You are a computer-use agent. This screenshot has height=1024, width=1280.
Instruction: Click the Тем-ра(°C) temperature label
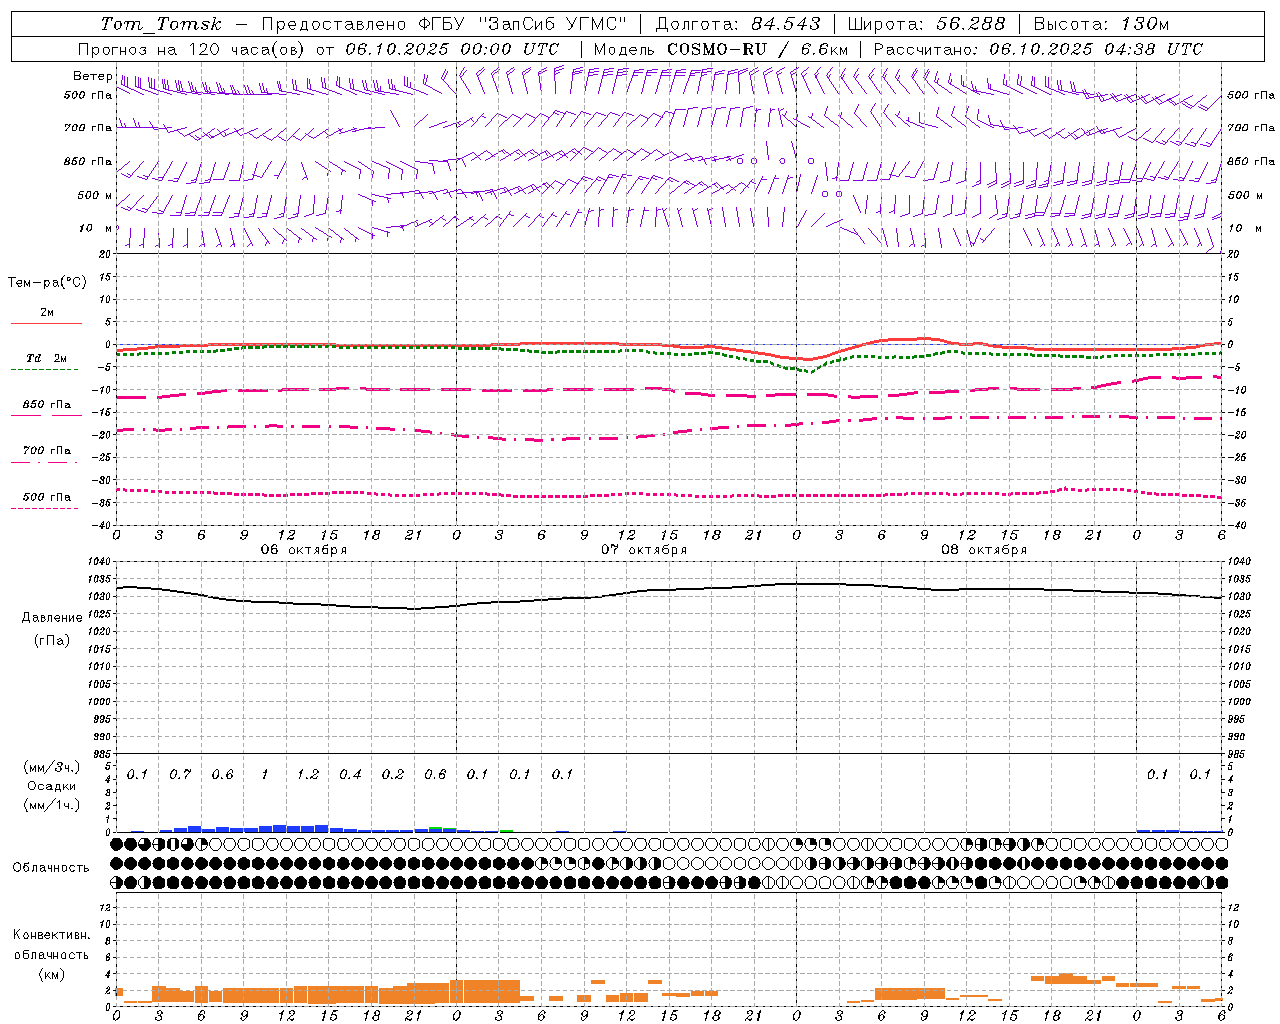click(48, 283)
